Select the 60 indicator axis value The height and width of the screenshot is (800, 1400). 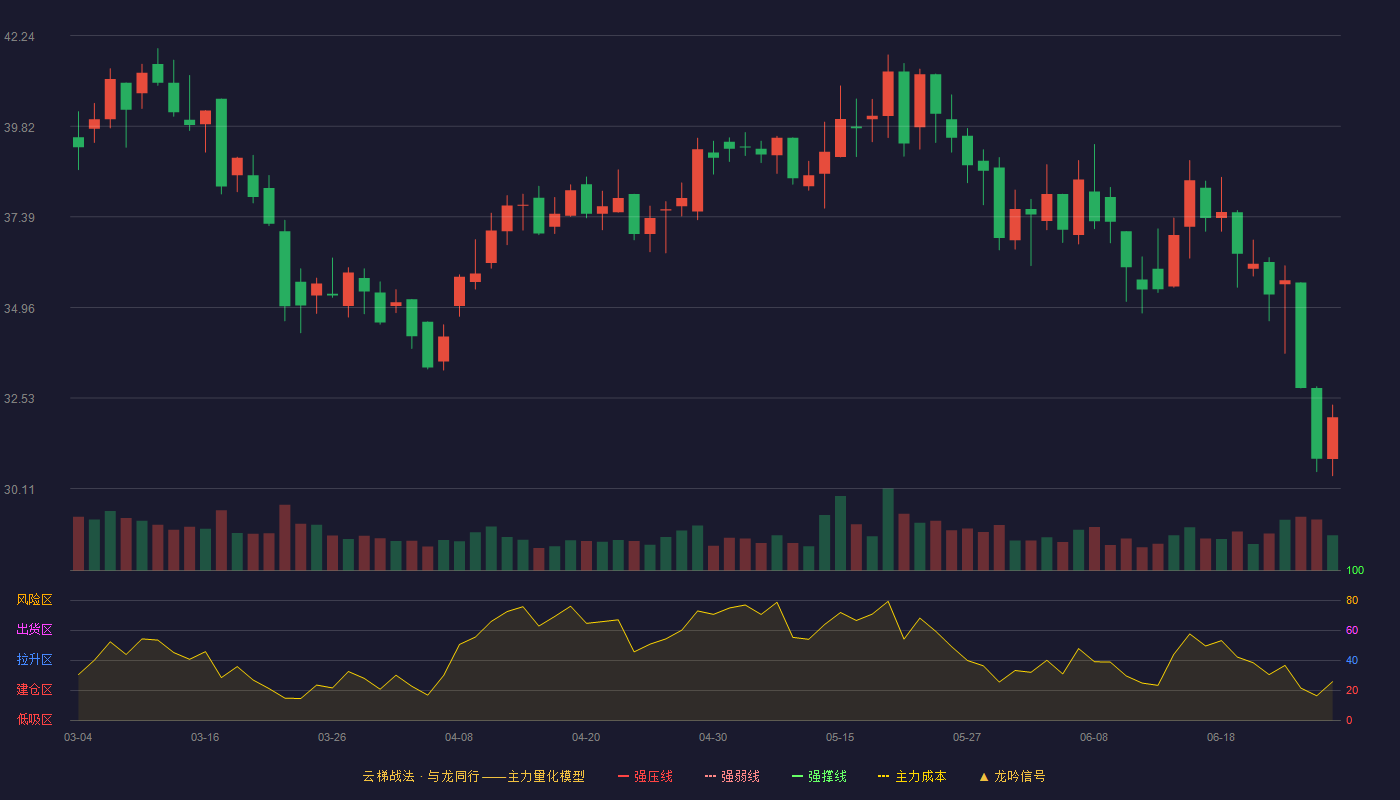[x=1352, y=631]
